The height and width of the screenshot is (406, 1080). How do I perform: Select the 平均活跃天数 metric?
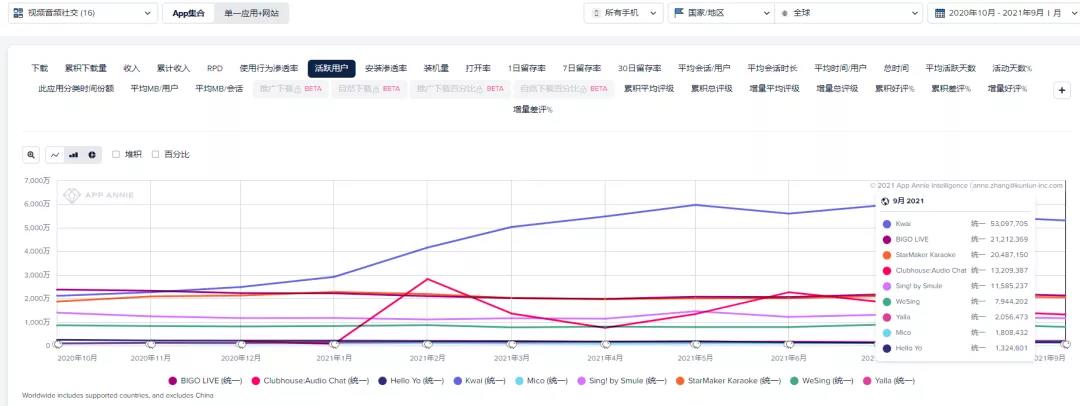point(951,68)
